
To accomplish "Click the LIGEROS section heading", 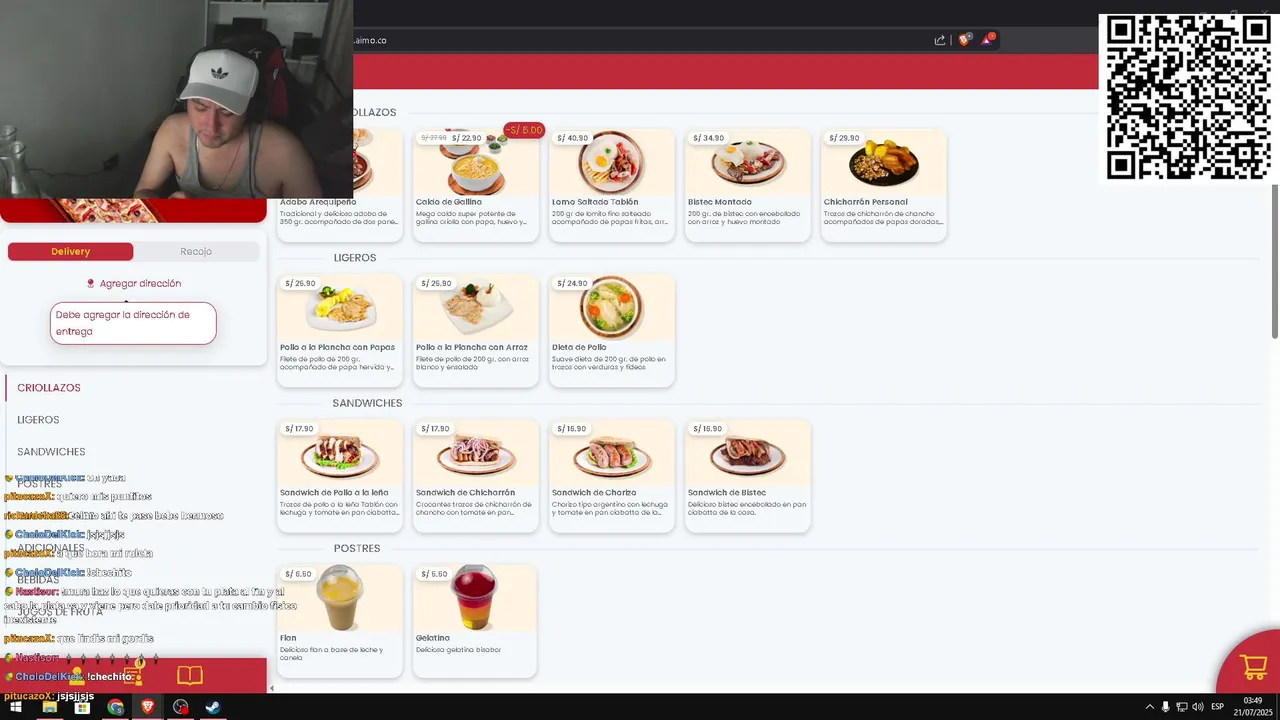I will [355, 258].
